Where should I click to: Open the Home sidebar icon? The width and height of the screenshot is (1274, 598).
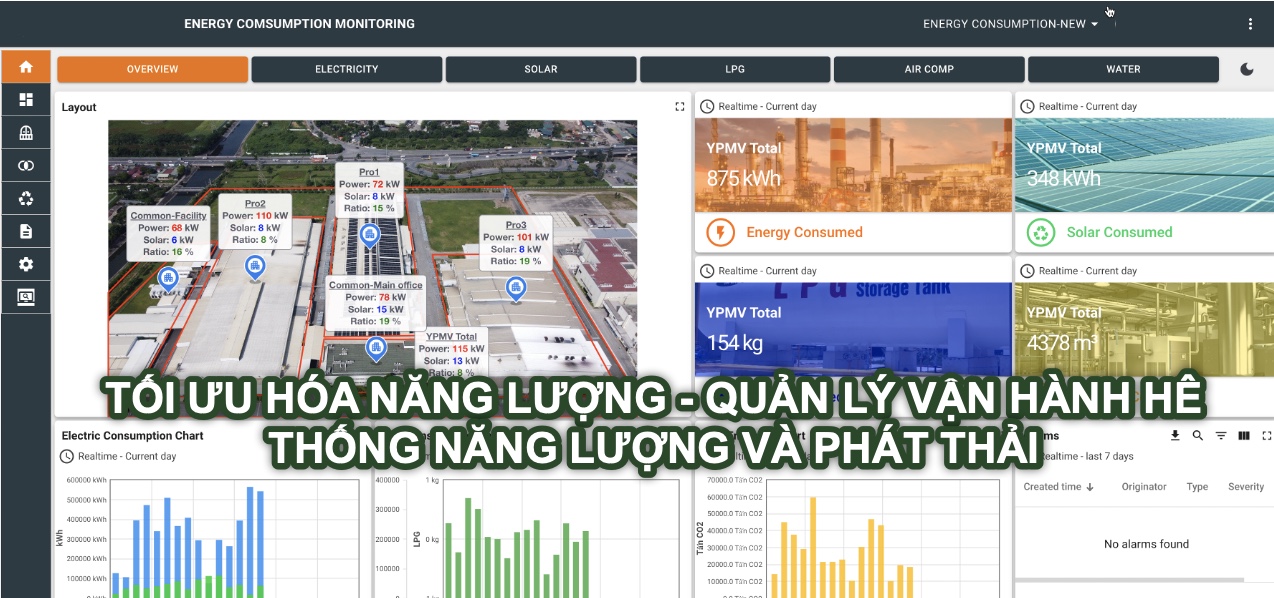[x=26, y=67]
